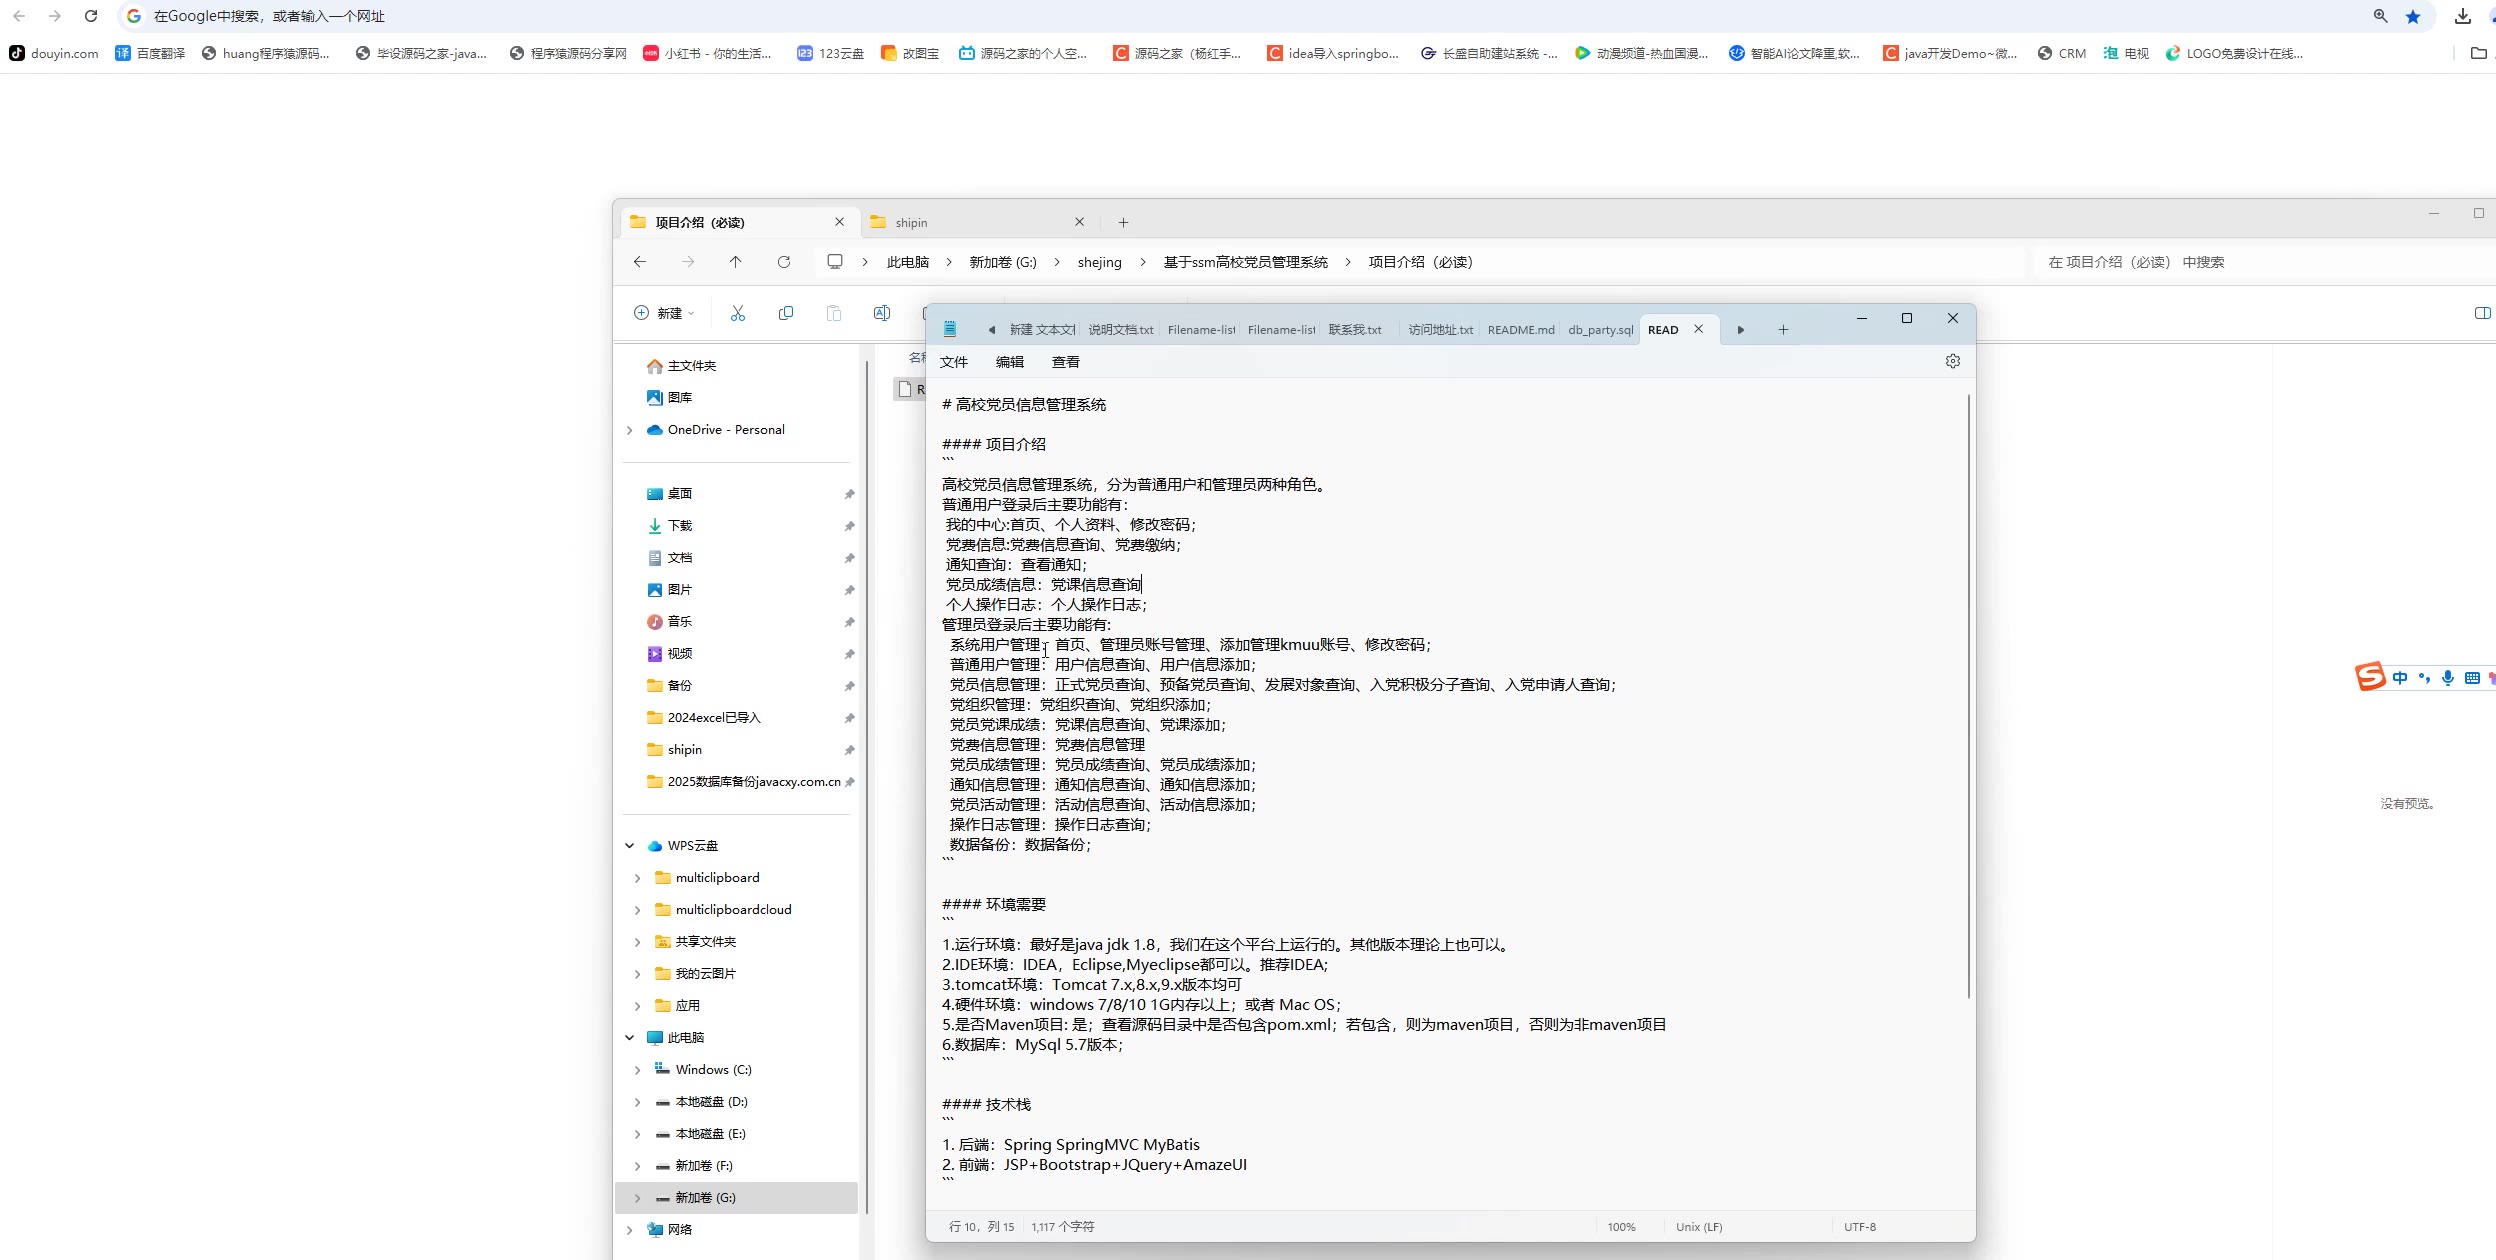The width and height of the screenshot is (2496, 1260).
Task: Click the Cut scissors icon in Explorer toolbar
Action: point(738,313)
